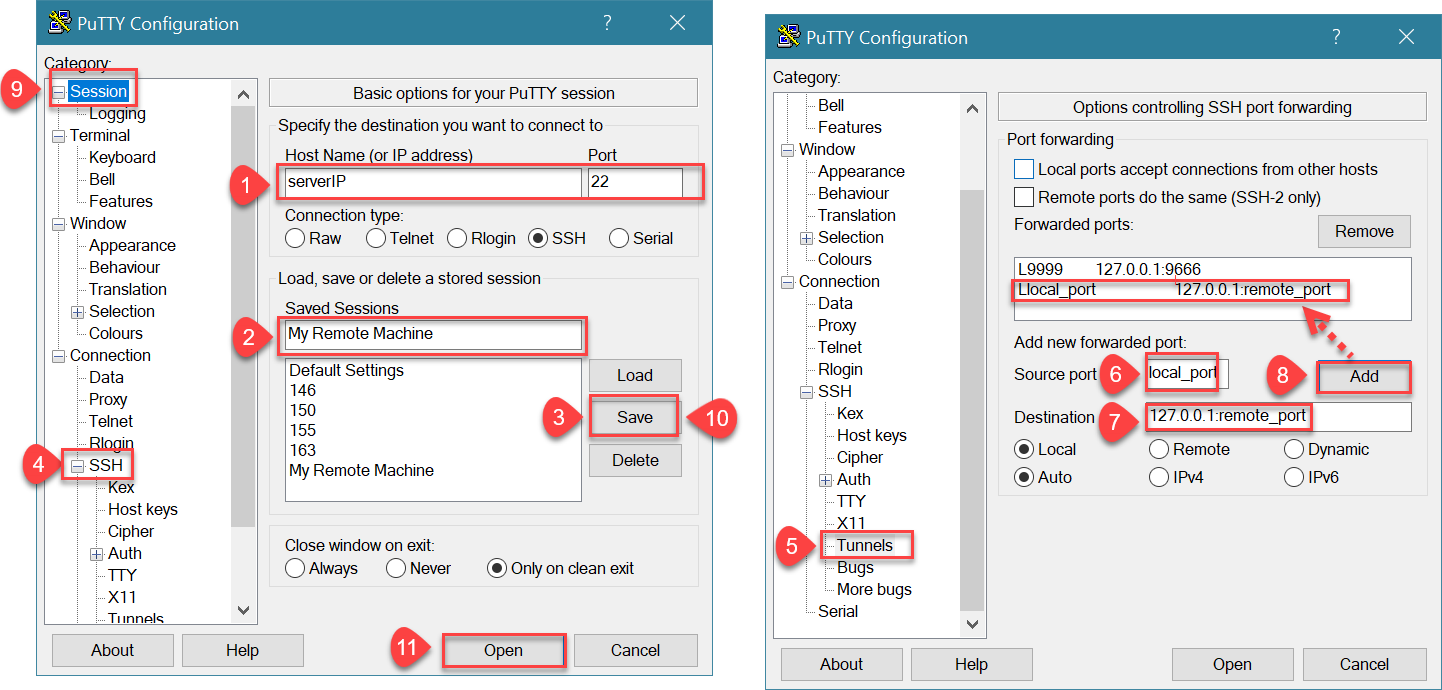Select saved session '155'
The image size is (1442, 690).
(302, 430)
